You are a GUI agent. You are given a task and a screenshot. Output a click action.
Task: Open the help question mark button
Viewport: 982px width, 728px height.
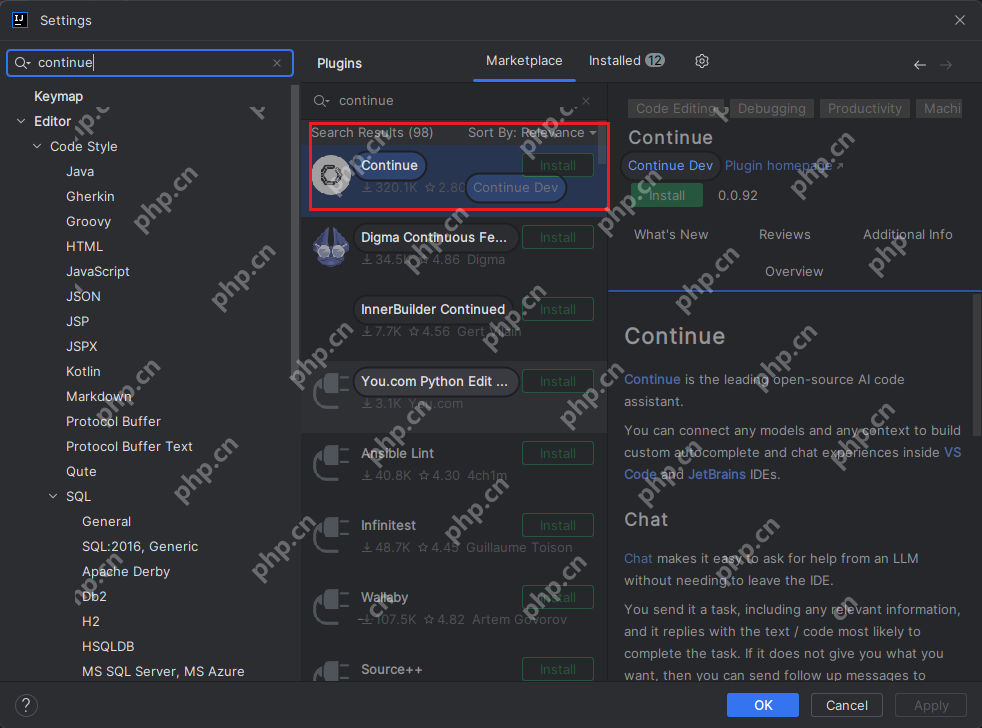pos(26,705)
